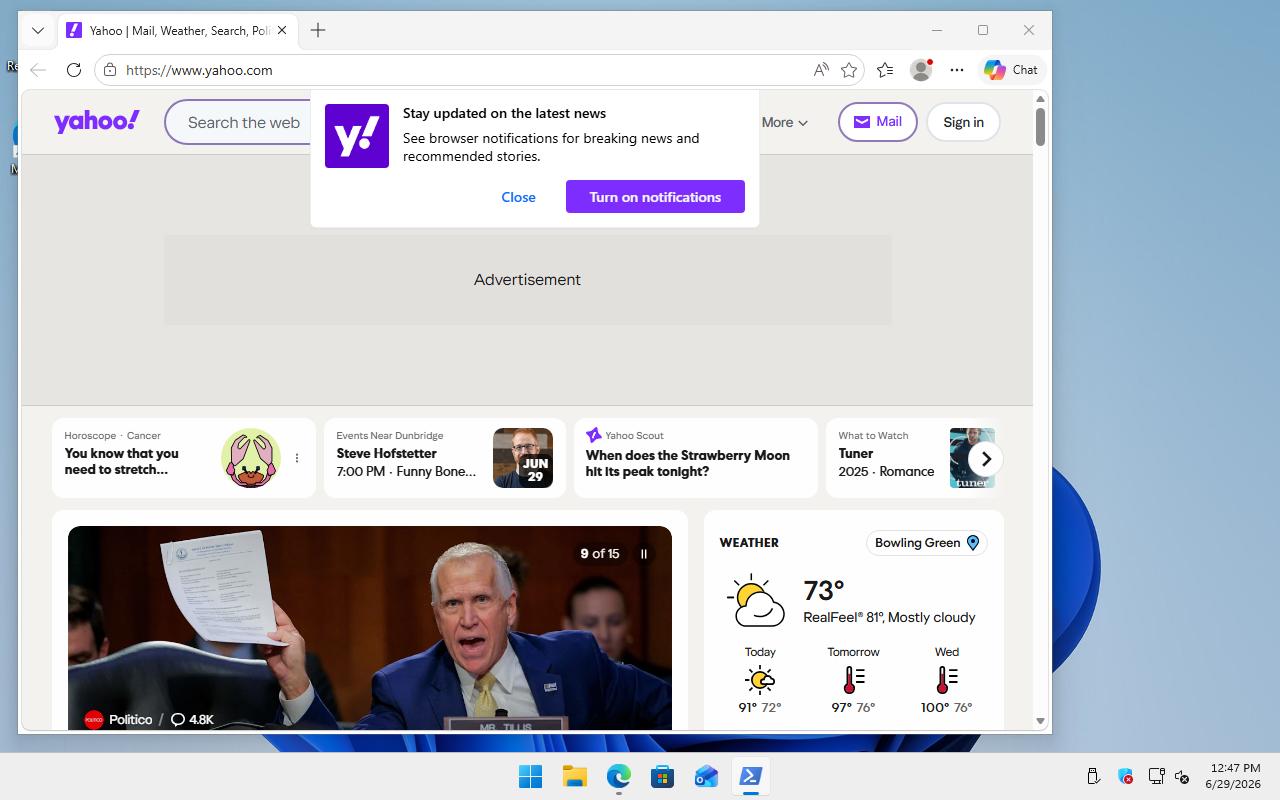Add this page to favorites star
Screen dimensions: 1280x800
pyautogui.click(x=849, y=70)
